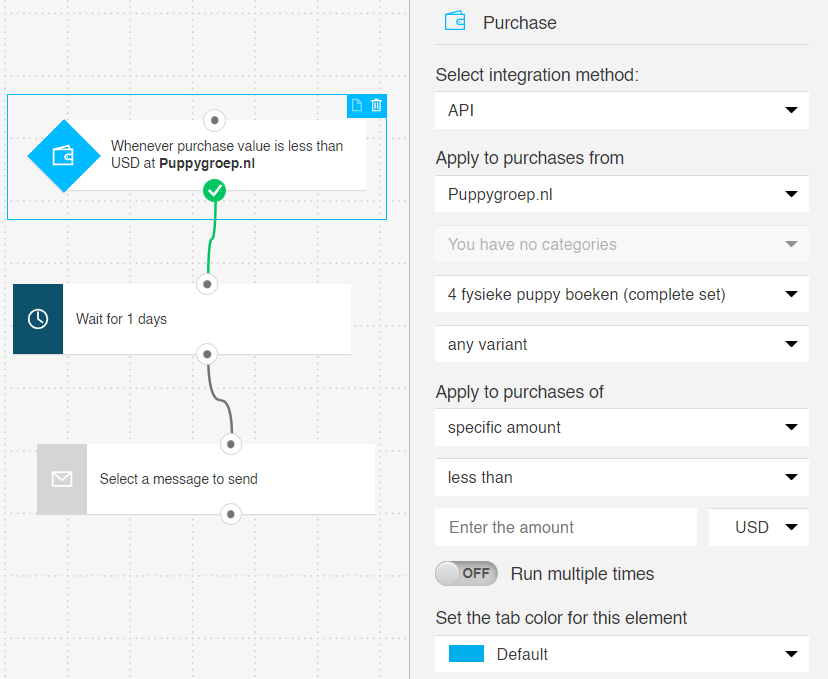The image size is (828, 679).
Task: Expand the 4 fysieke puppy boeken dropdown
Action: pos(622,294)
